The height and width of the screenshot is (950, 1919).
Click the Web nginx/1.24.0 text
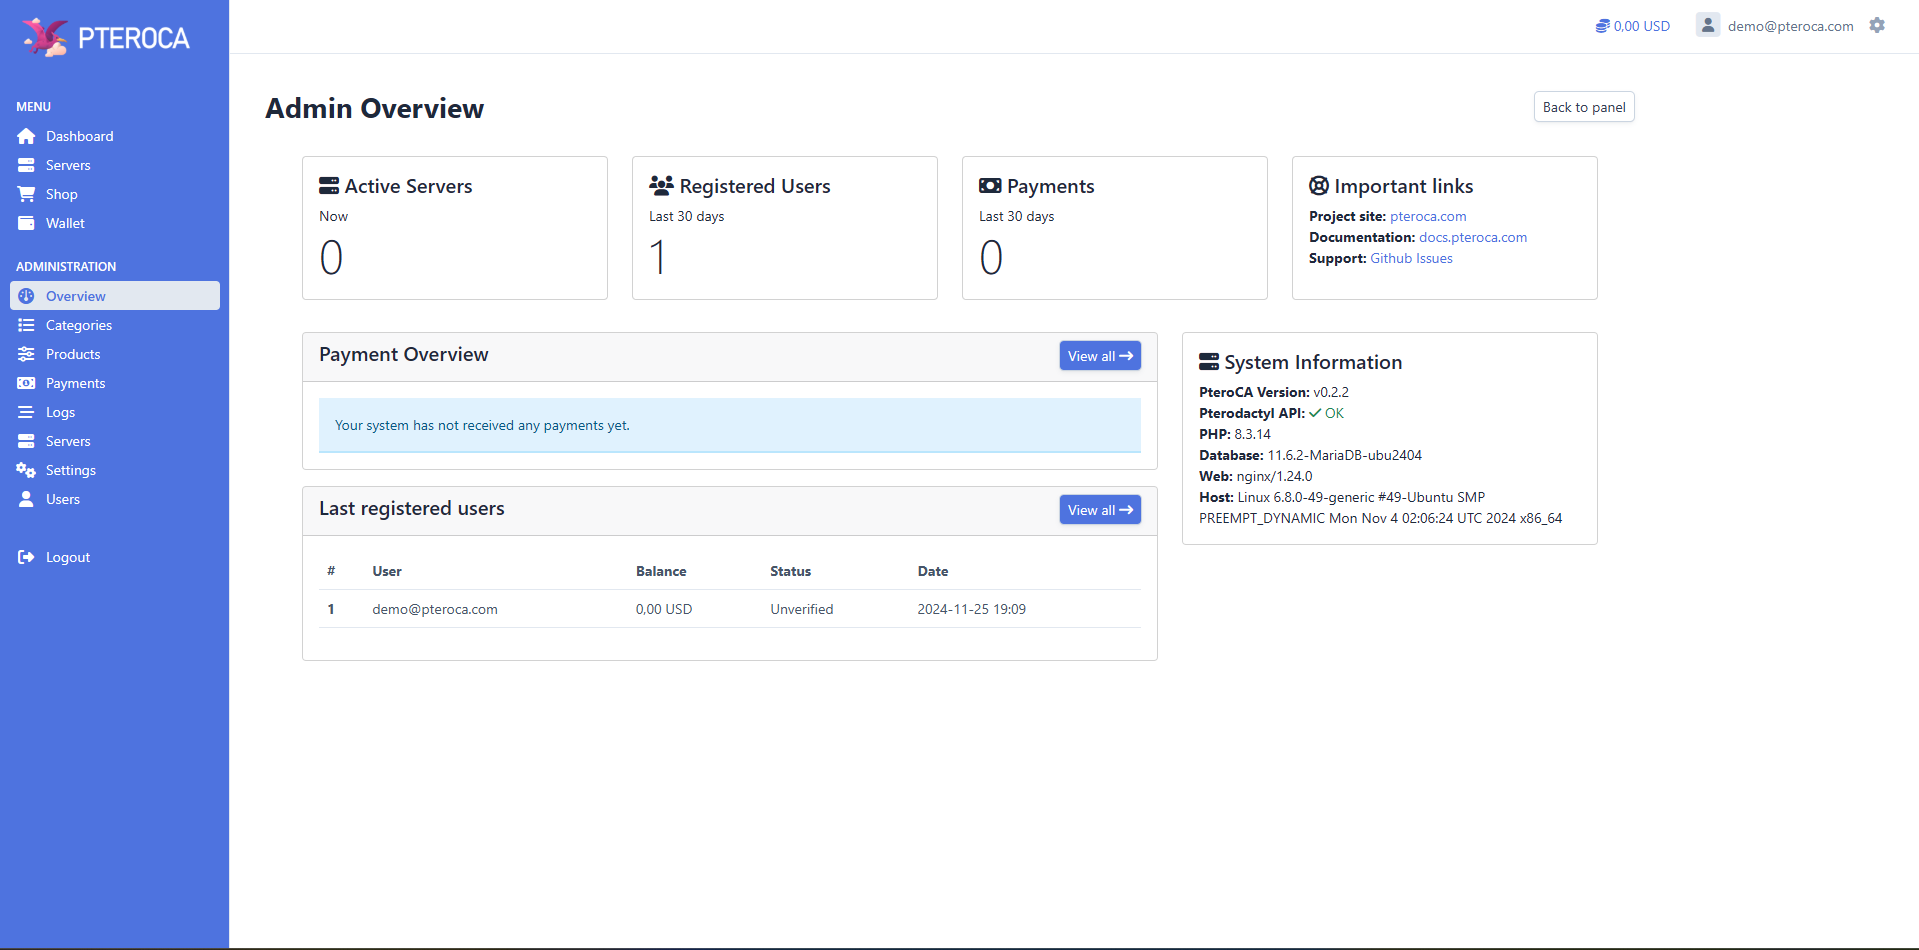click(1255, 476)
